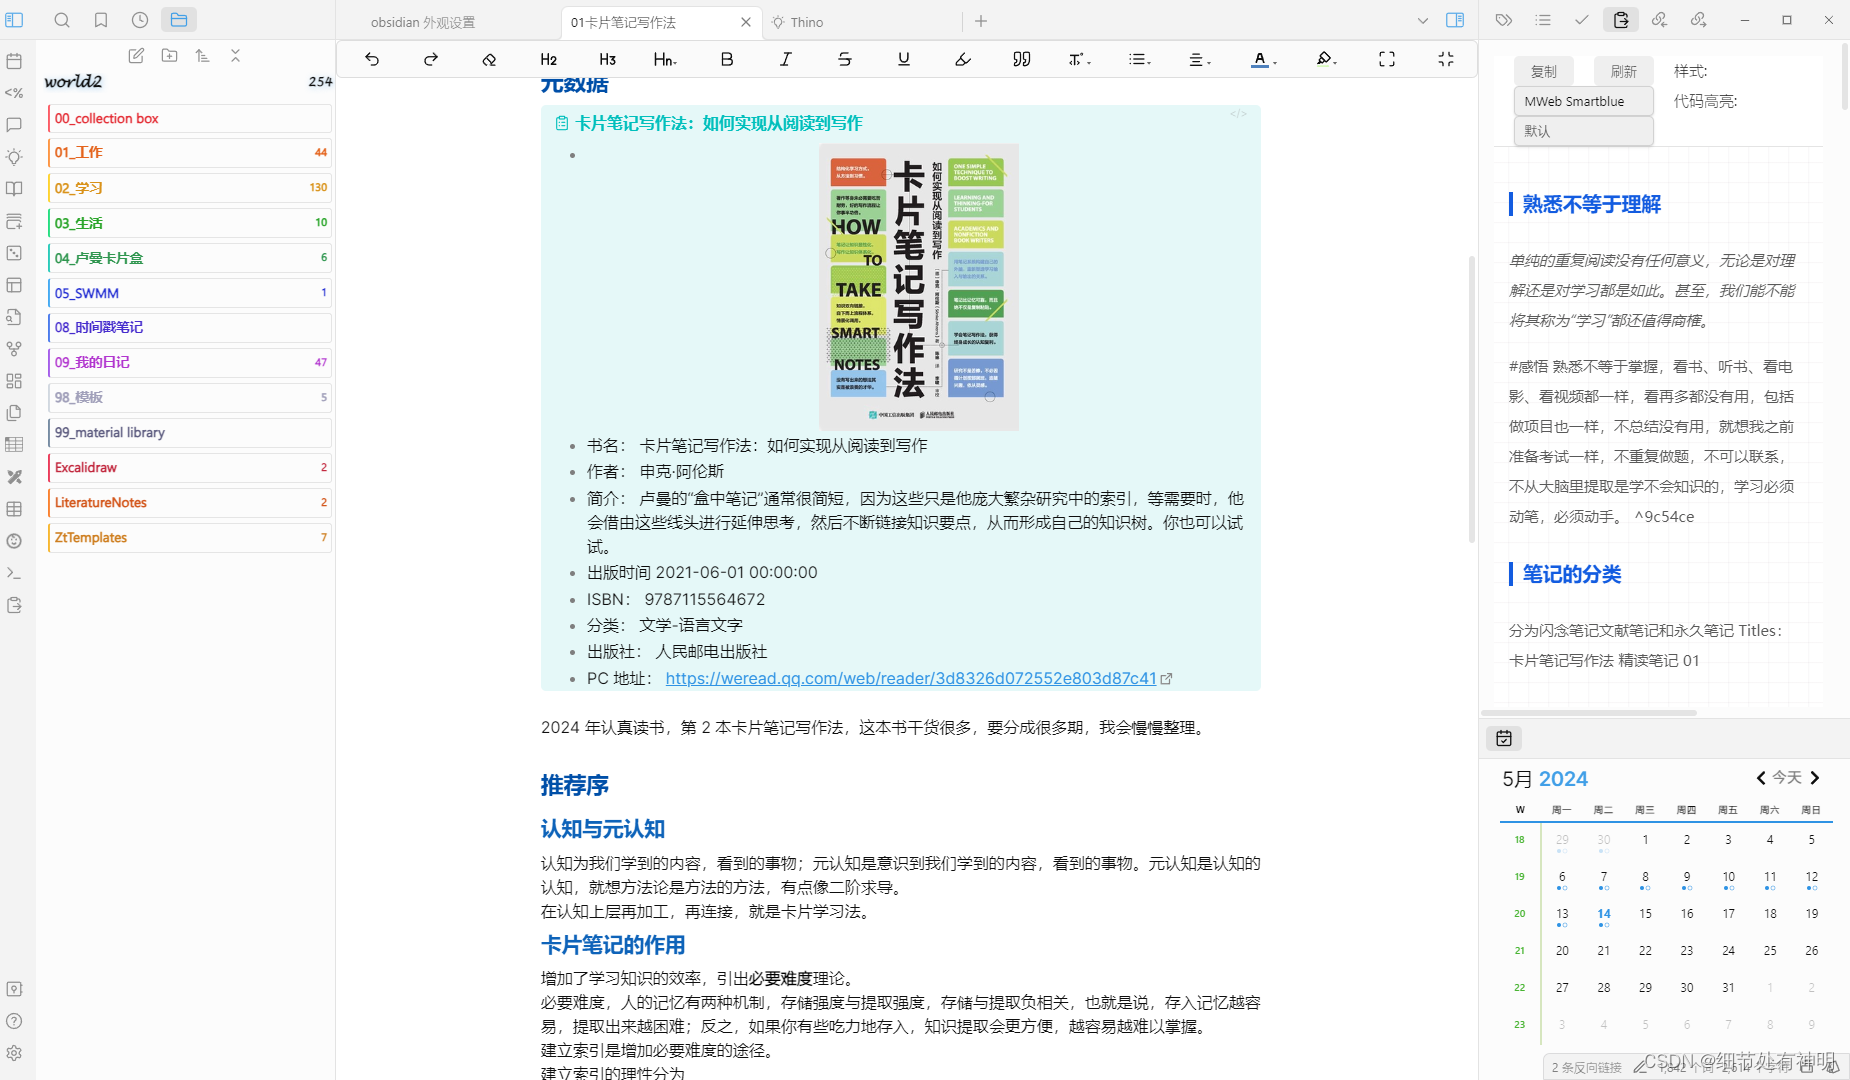The image size is (1850, 1080).
Task: Switch to the obsidian 外观设置 tab
Action: [x=423, y=22]
